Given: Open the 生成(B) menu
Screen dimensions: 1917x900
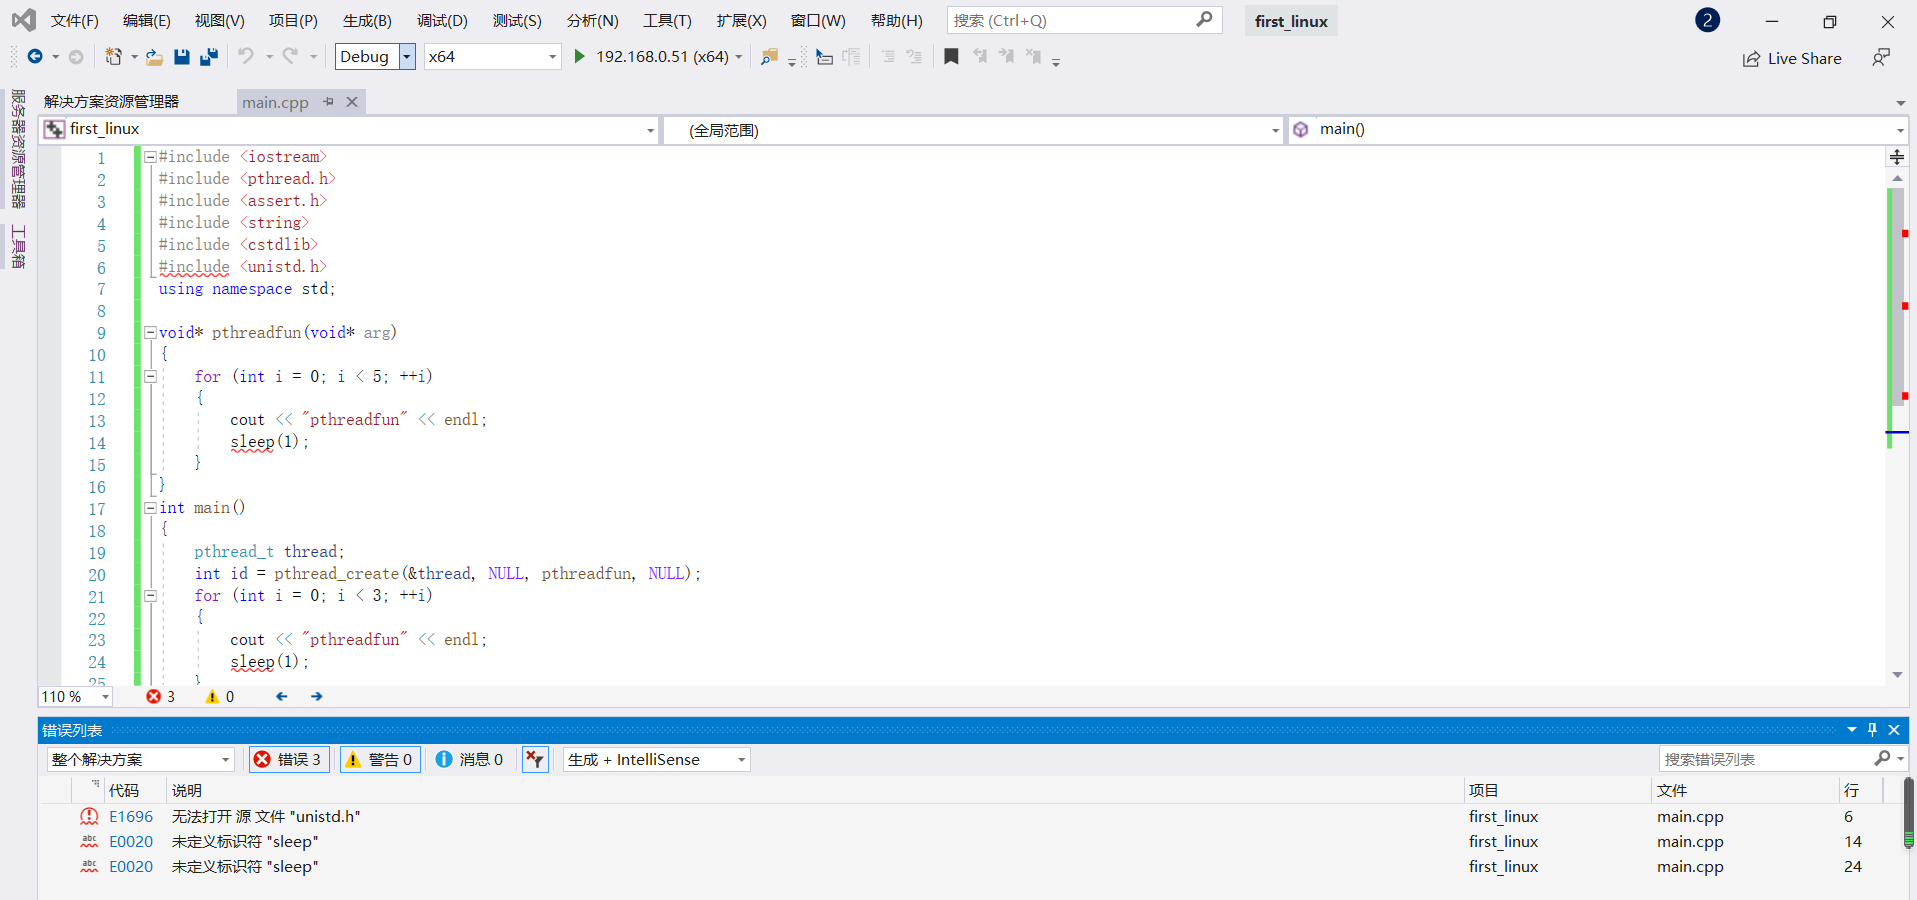Looking at the screenshot, I should tap(367, 21).
